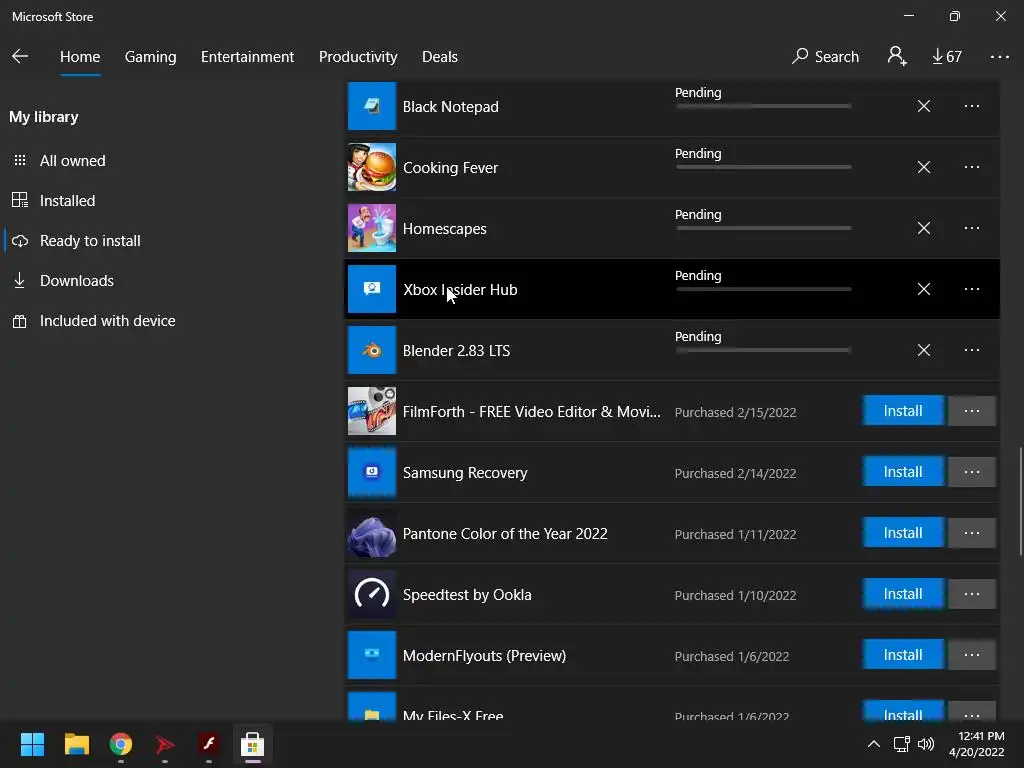The height and width of the screenshot is (768, 1024).
Task: Switch to the Entertainment tab
Action: pos(248,57)
